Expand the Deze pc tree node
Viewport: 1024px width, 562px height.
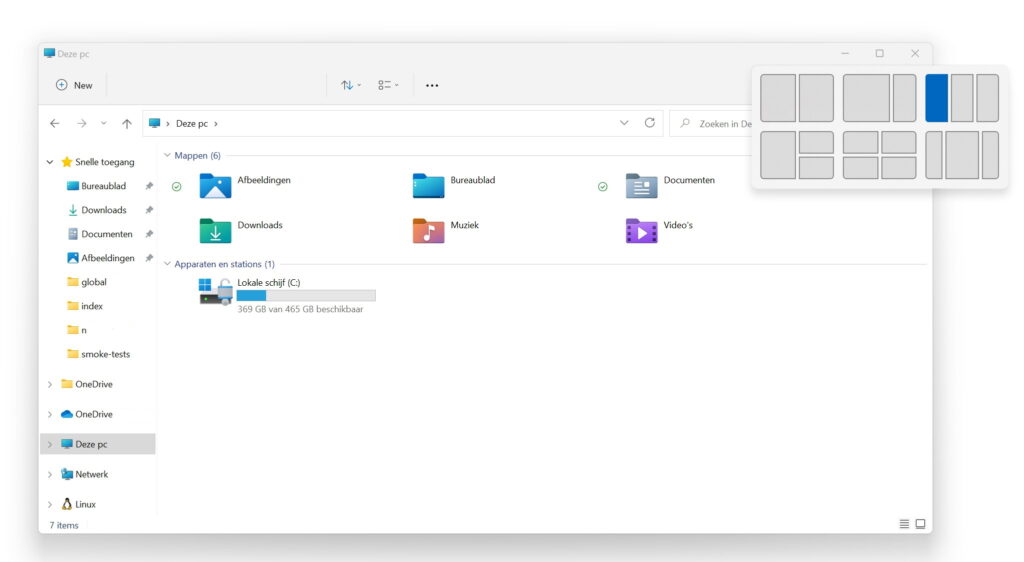(x=50, y=445)
